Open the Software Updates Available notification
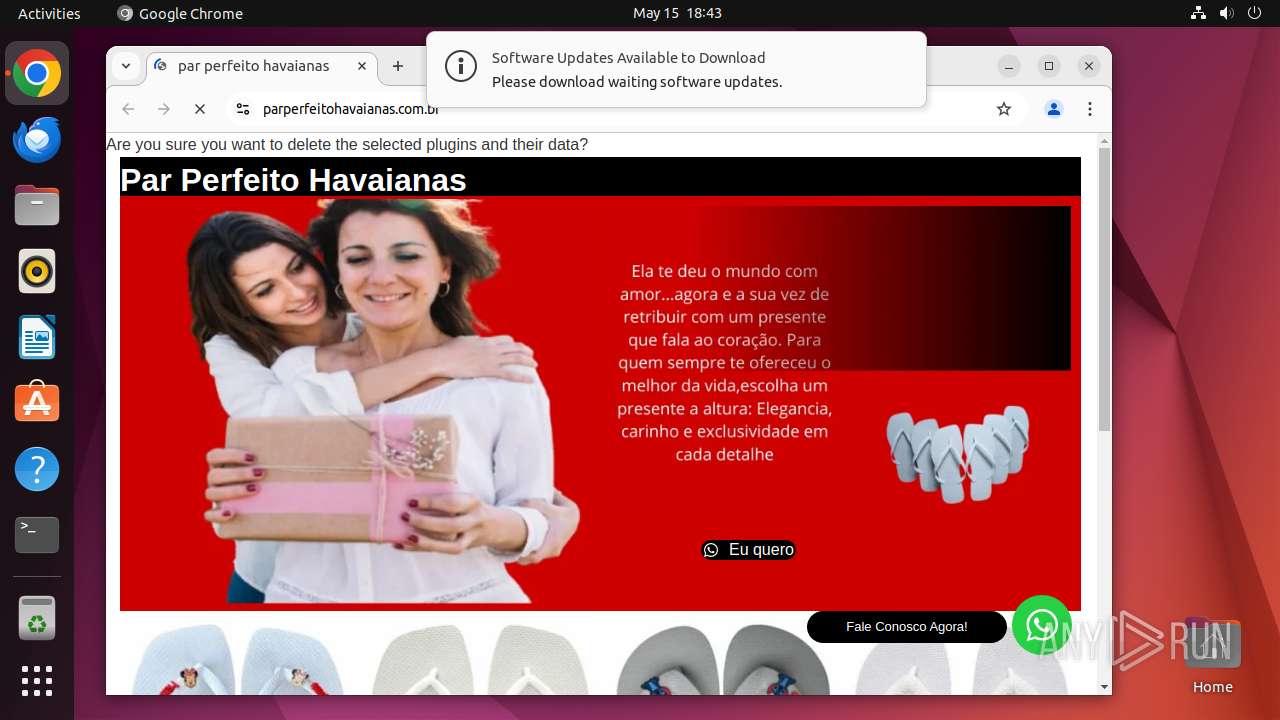The height and width of the screenshot is (720, 1280). click(x=676, y=69)
